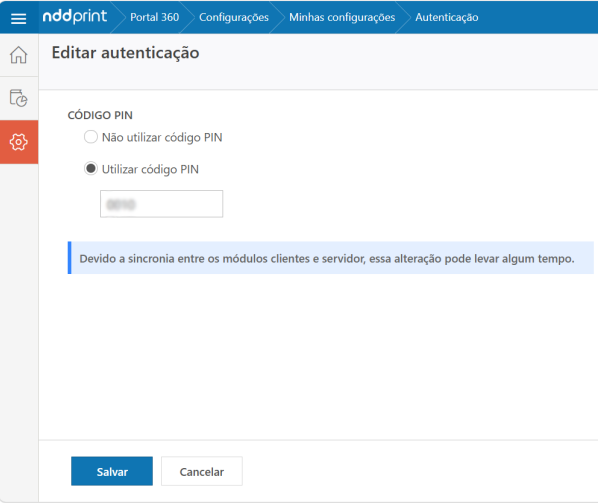Navigate to Portal 360 breadcrumb
The image size is (599, 504).
(x=154, y=17)
